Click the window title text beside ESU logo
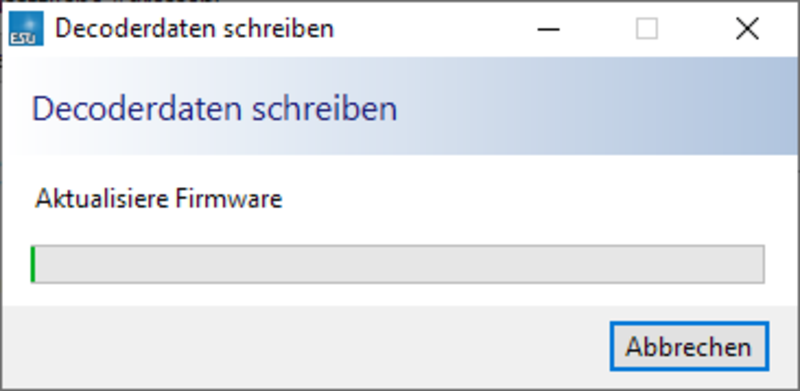800x391 pixels. [x=194, y=29]
